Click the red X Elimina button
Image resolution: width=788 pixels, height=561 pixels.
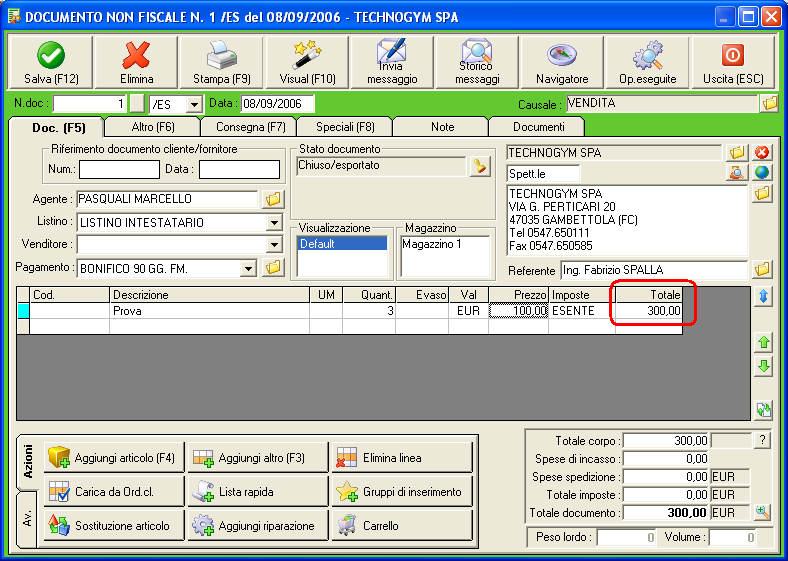pos(136,62)
